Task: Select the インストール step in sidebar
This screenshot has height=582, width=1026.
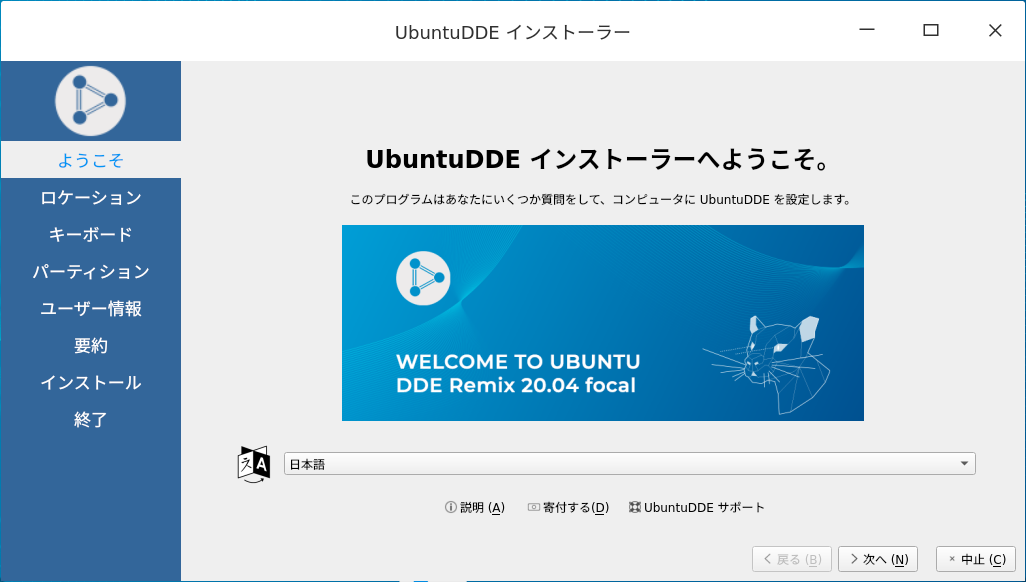Action: [91, 382]
